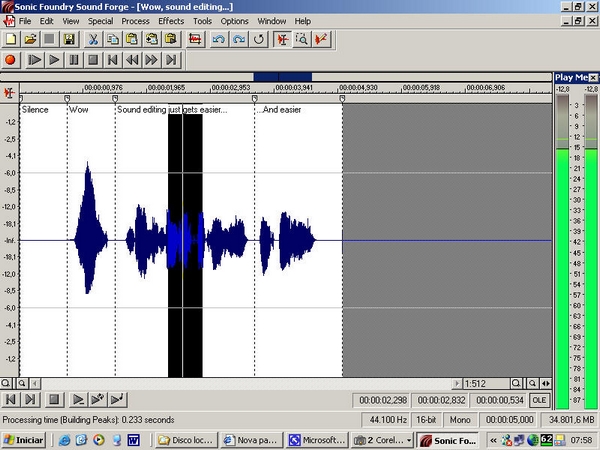This screenshot has width=600, height=450.
Task: Open the Process menu
Action: (135, 21)
